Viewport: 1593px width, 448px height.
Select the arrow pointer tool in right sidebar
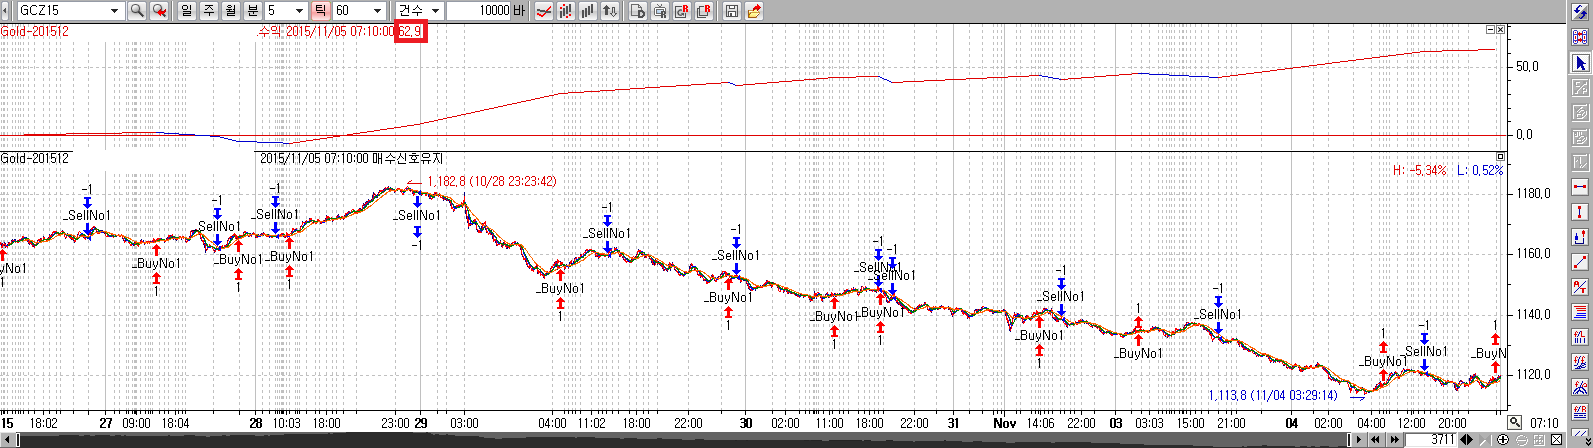pyautogui.click(x=1581, y=63)
